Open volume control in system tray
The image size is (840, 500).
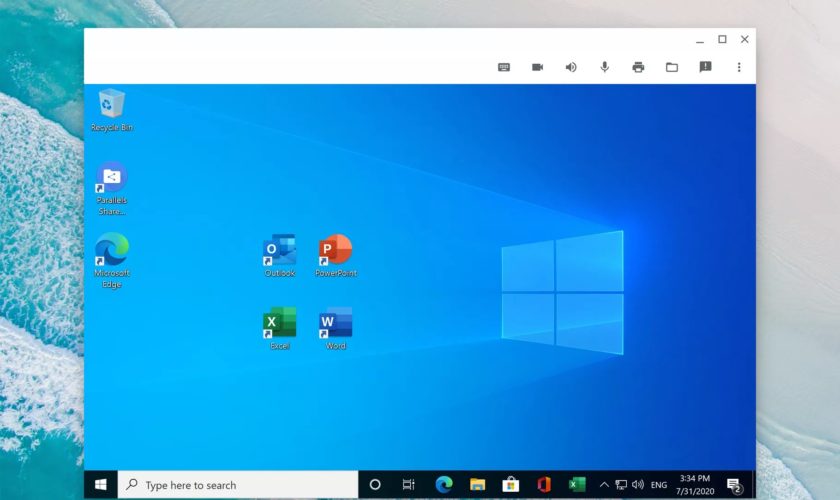point(638,485)
